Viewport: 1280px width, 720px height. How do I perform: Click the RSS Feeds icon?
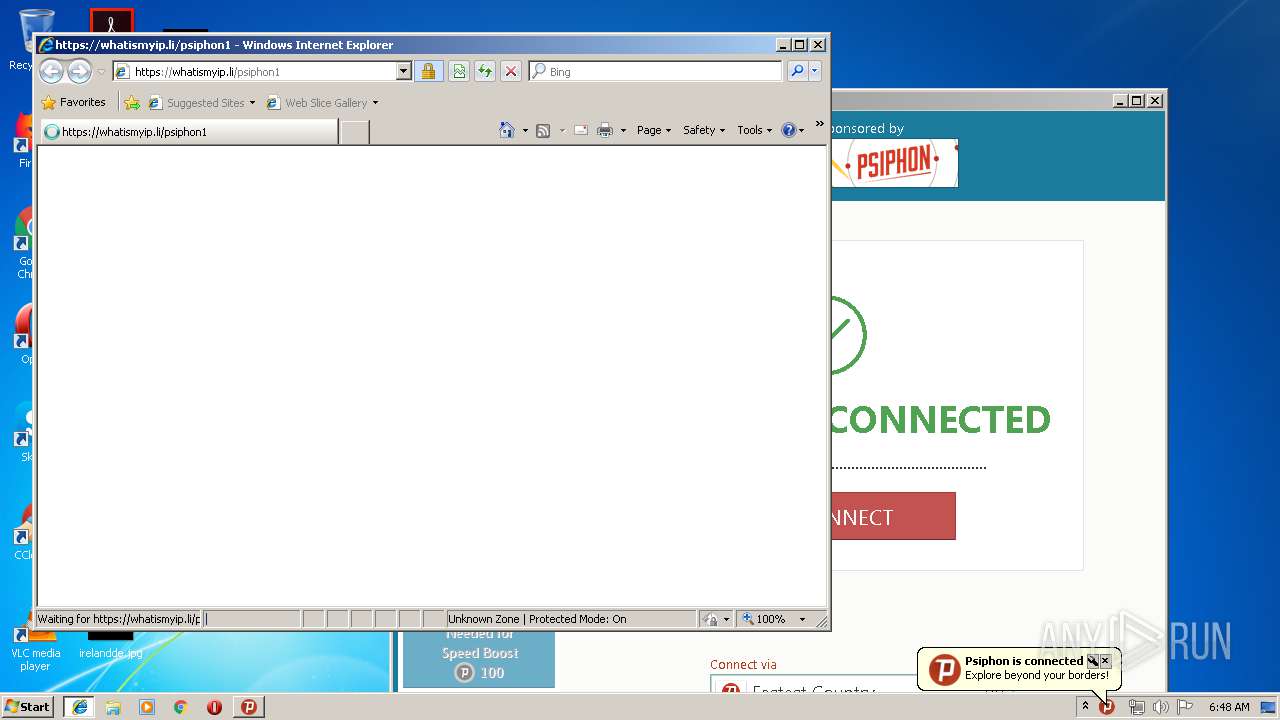click(x=543, y=130)
